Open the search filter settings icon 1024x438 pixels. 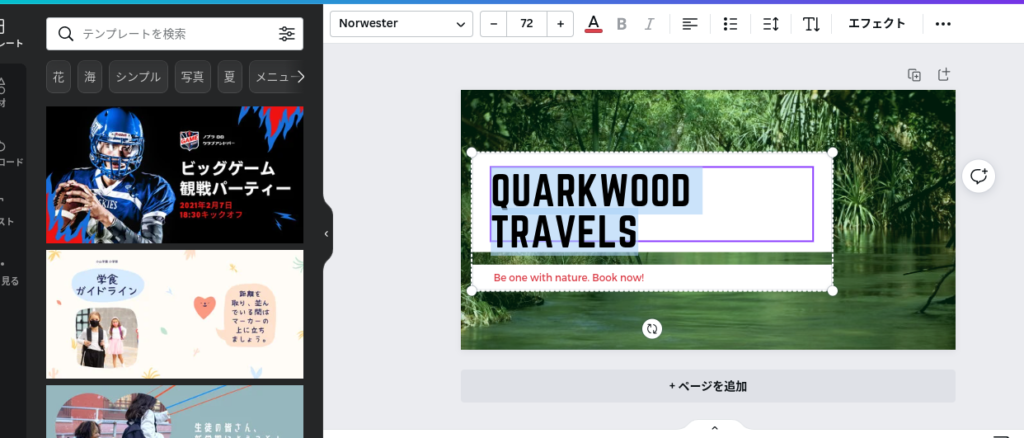click(287, 34)
